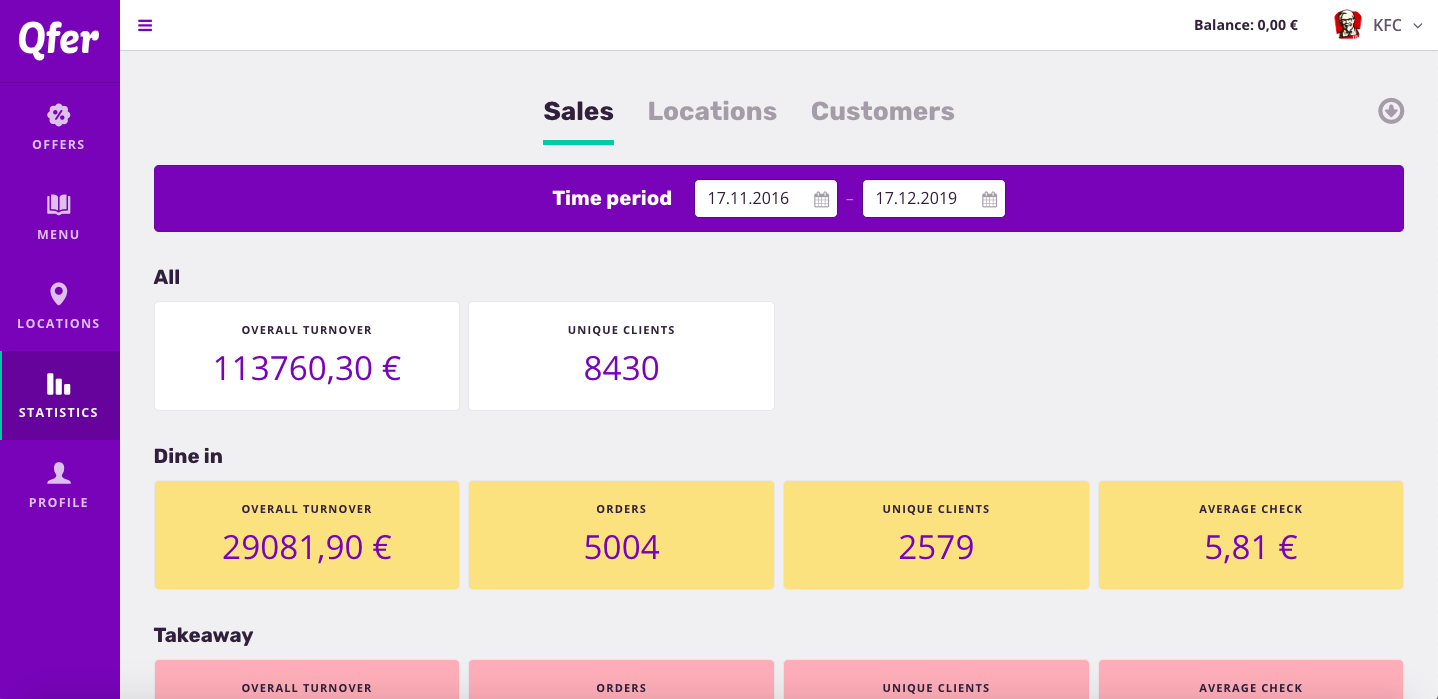Open the start date calendar picker icon
1438x699 pixels.
tap(821, 199)
